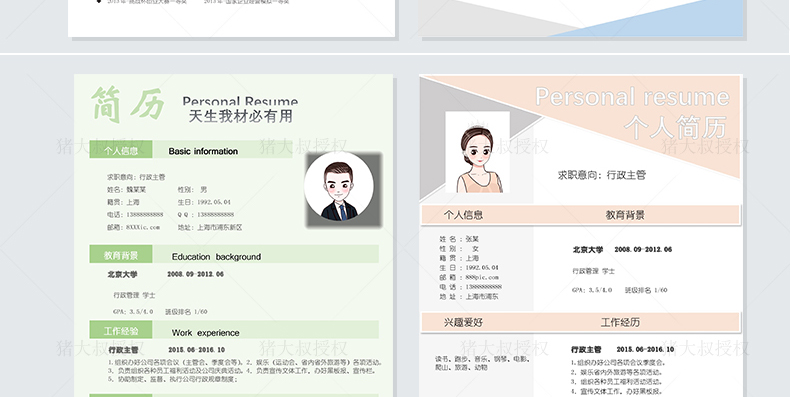Click the address '地址: 上海市浦东新区'

[210, 227]
